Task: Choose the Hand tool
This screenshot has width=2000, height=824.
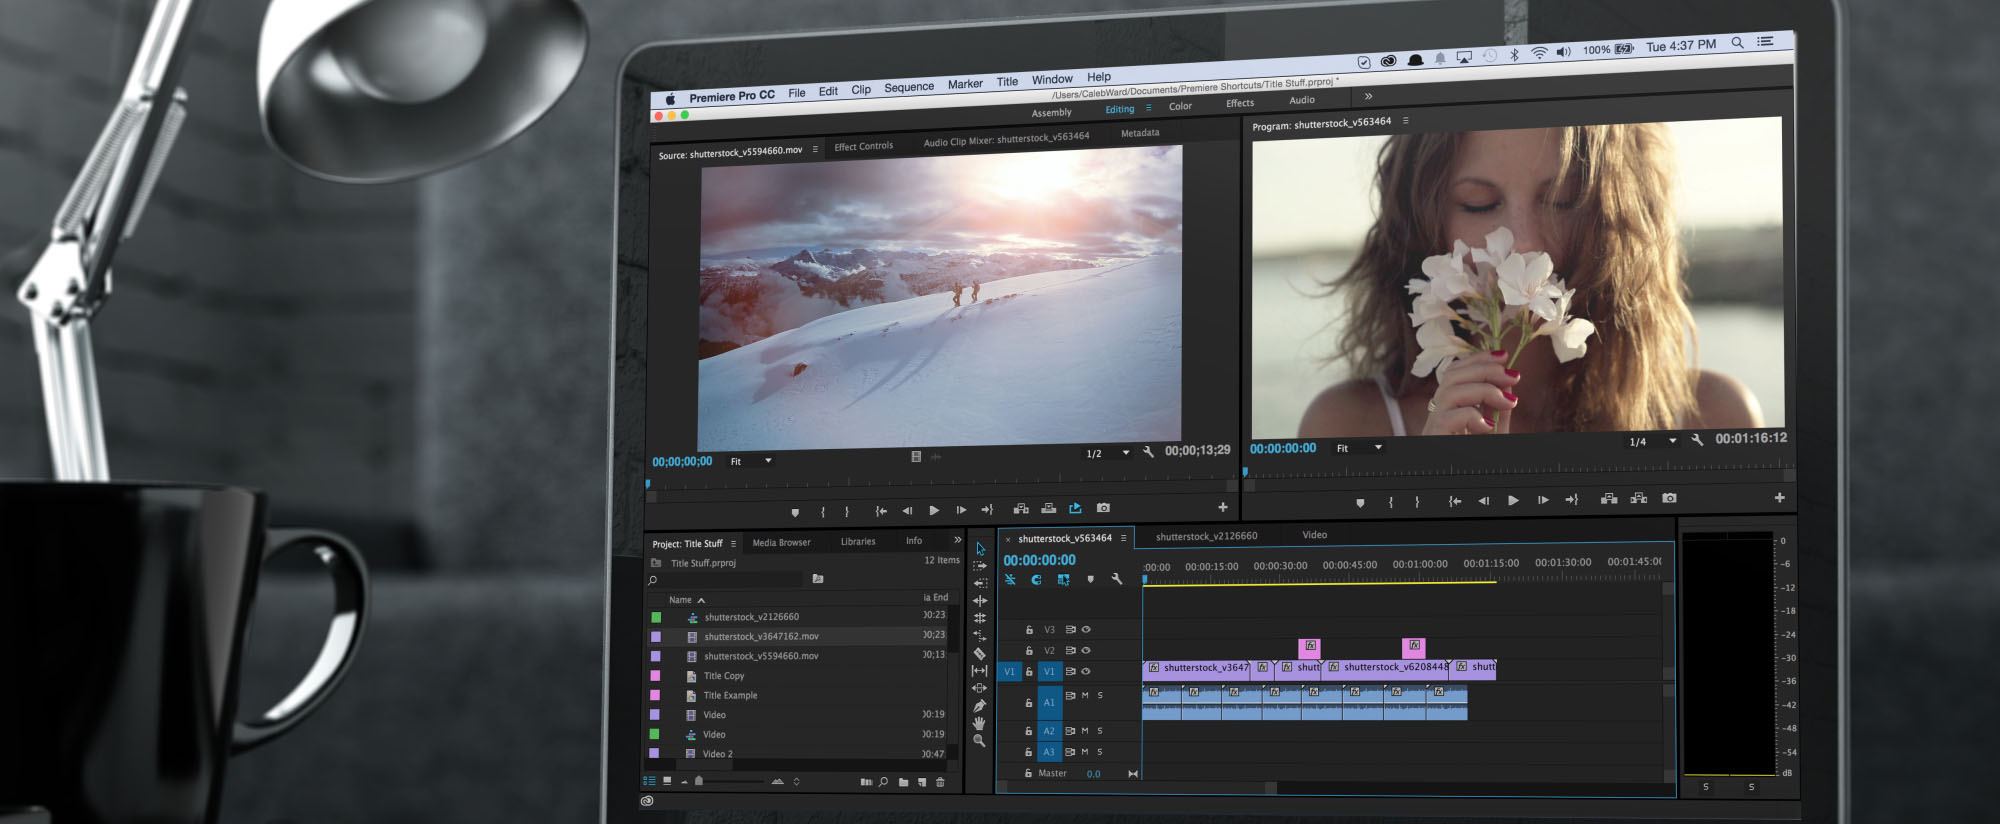Action: (980, 723)
